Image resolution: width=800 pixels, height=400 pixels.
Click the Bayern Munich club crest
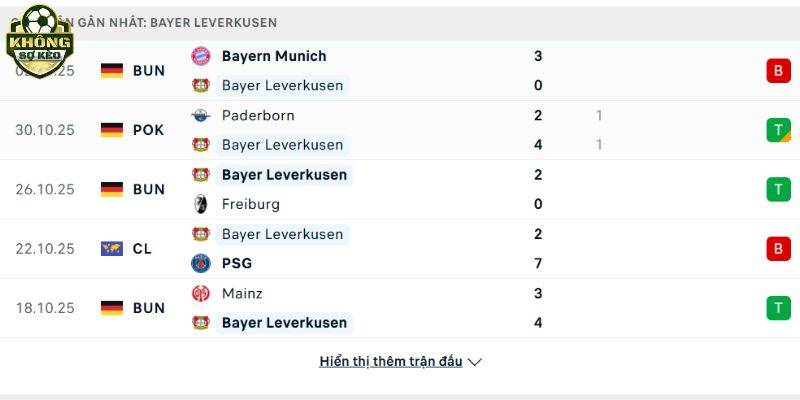[201, 56]
